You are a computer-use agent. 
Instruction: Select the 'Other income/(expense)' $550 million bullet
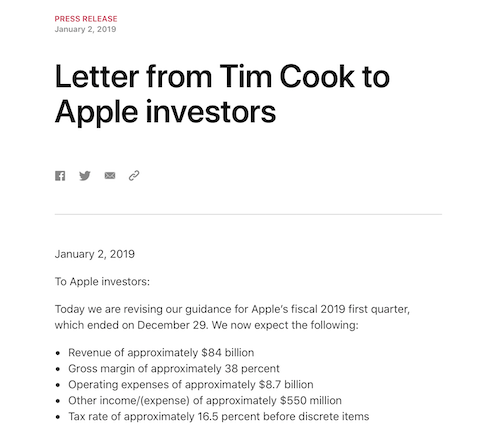pos(205,401)
